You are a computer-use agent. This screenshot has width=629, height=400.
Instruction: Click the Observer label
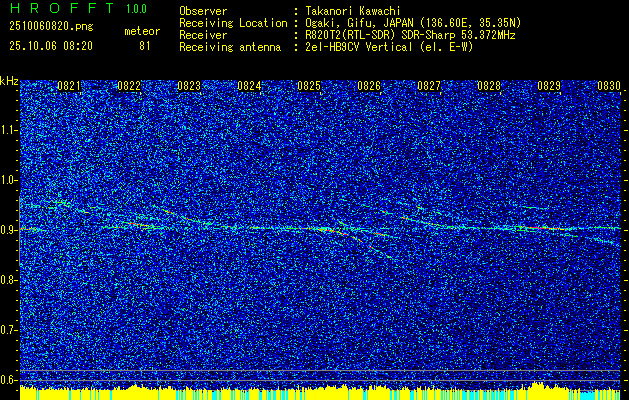coord(203,11)
